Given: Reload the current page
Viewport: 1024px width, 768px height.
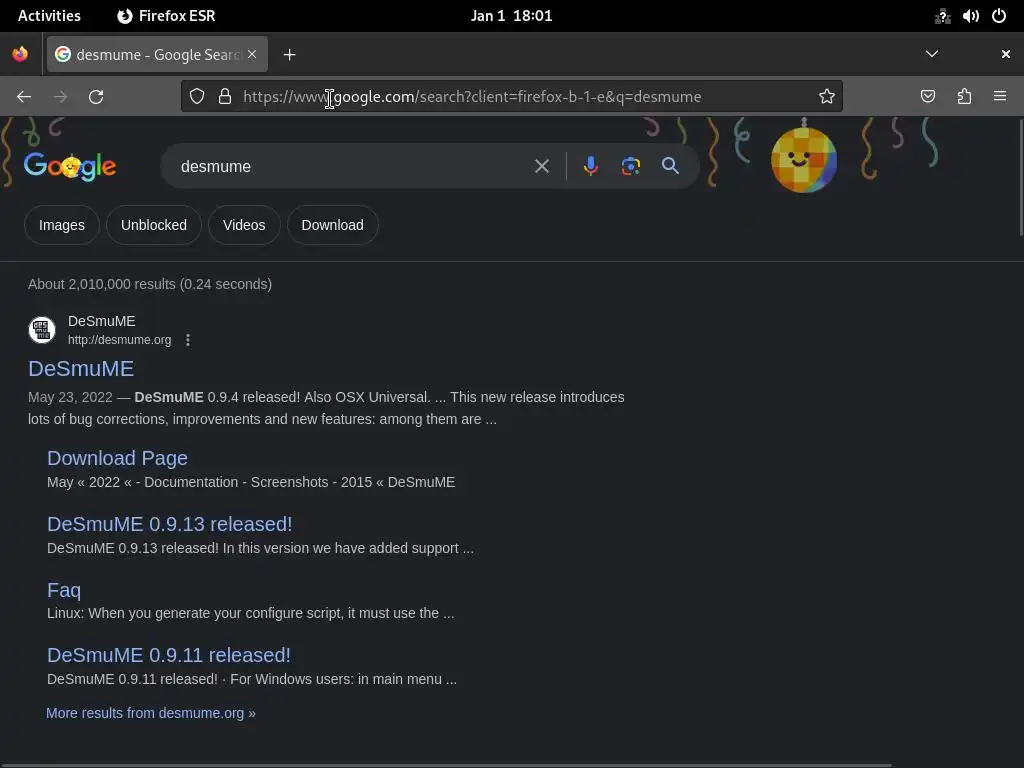Looking at the screenshot, I should (96, 97).
